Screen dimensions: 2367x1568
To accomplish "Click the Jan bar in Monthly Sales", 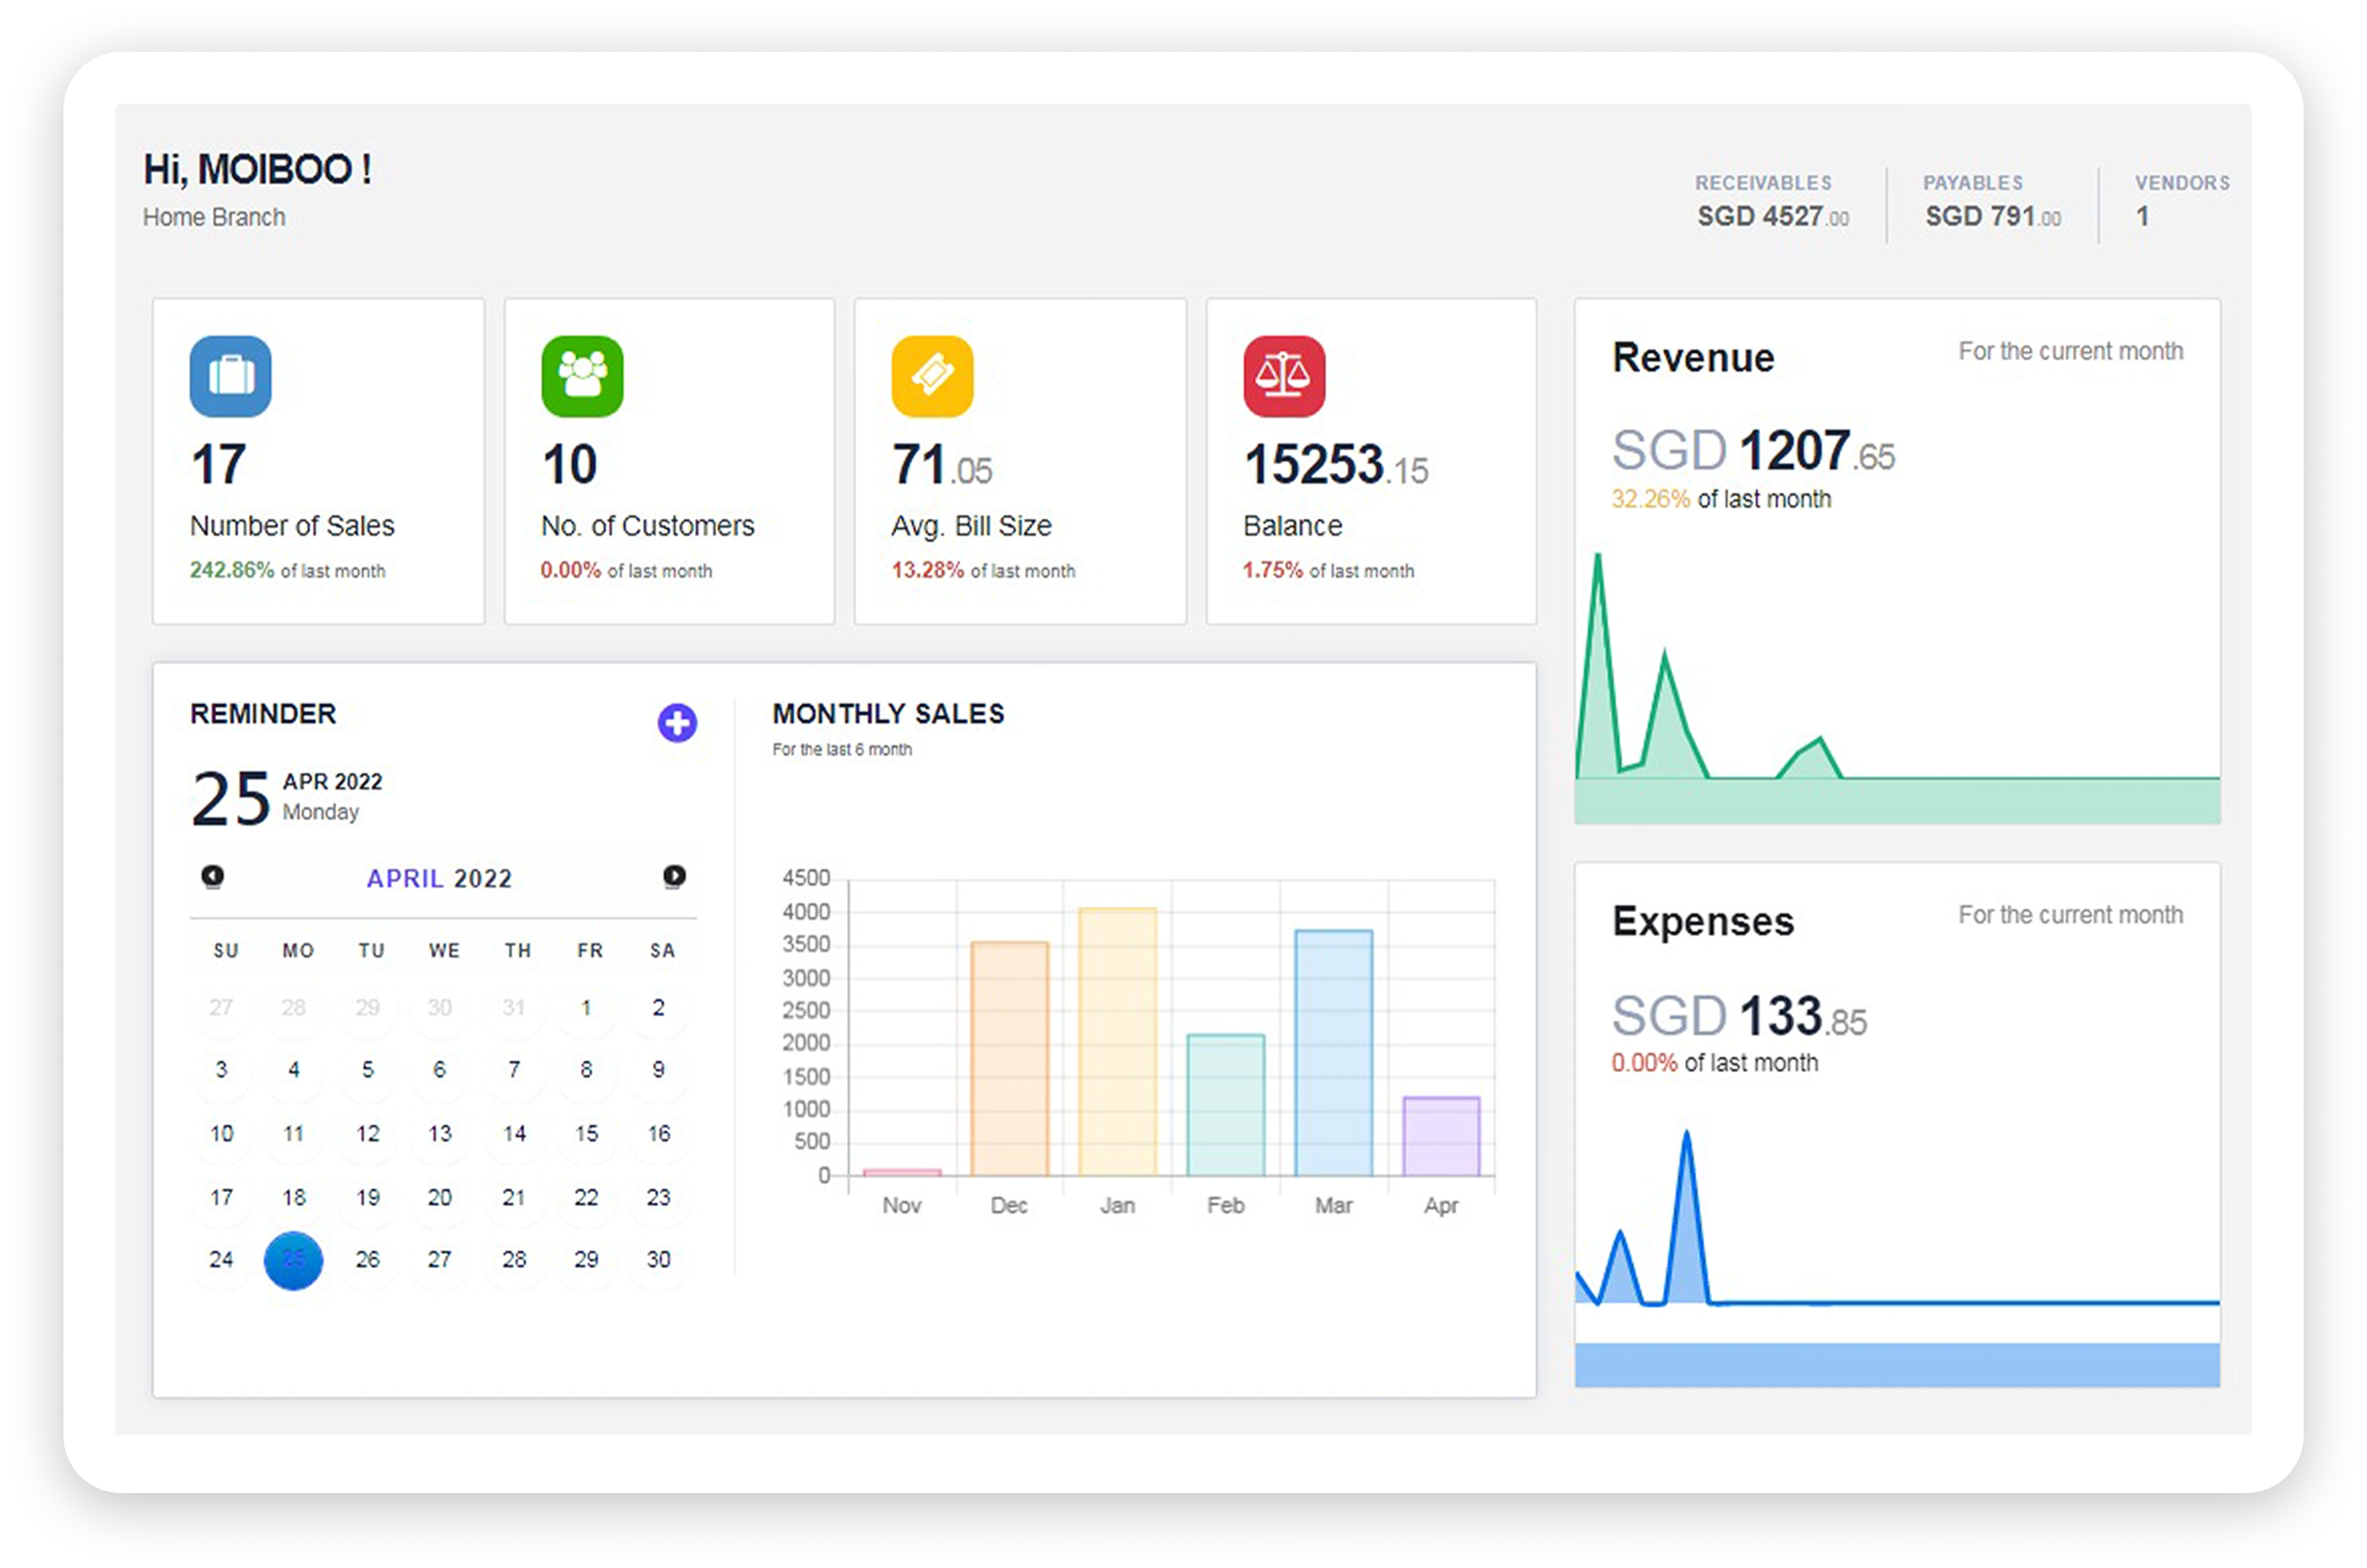I will 1117,1041.
